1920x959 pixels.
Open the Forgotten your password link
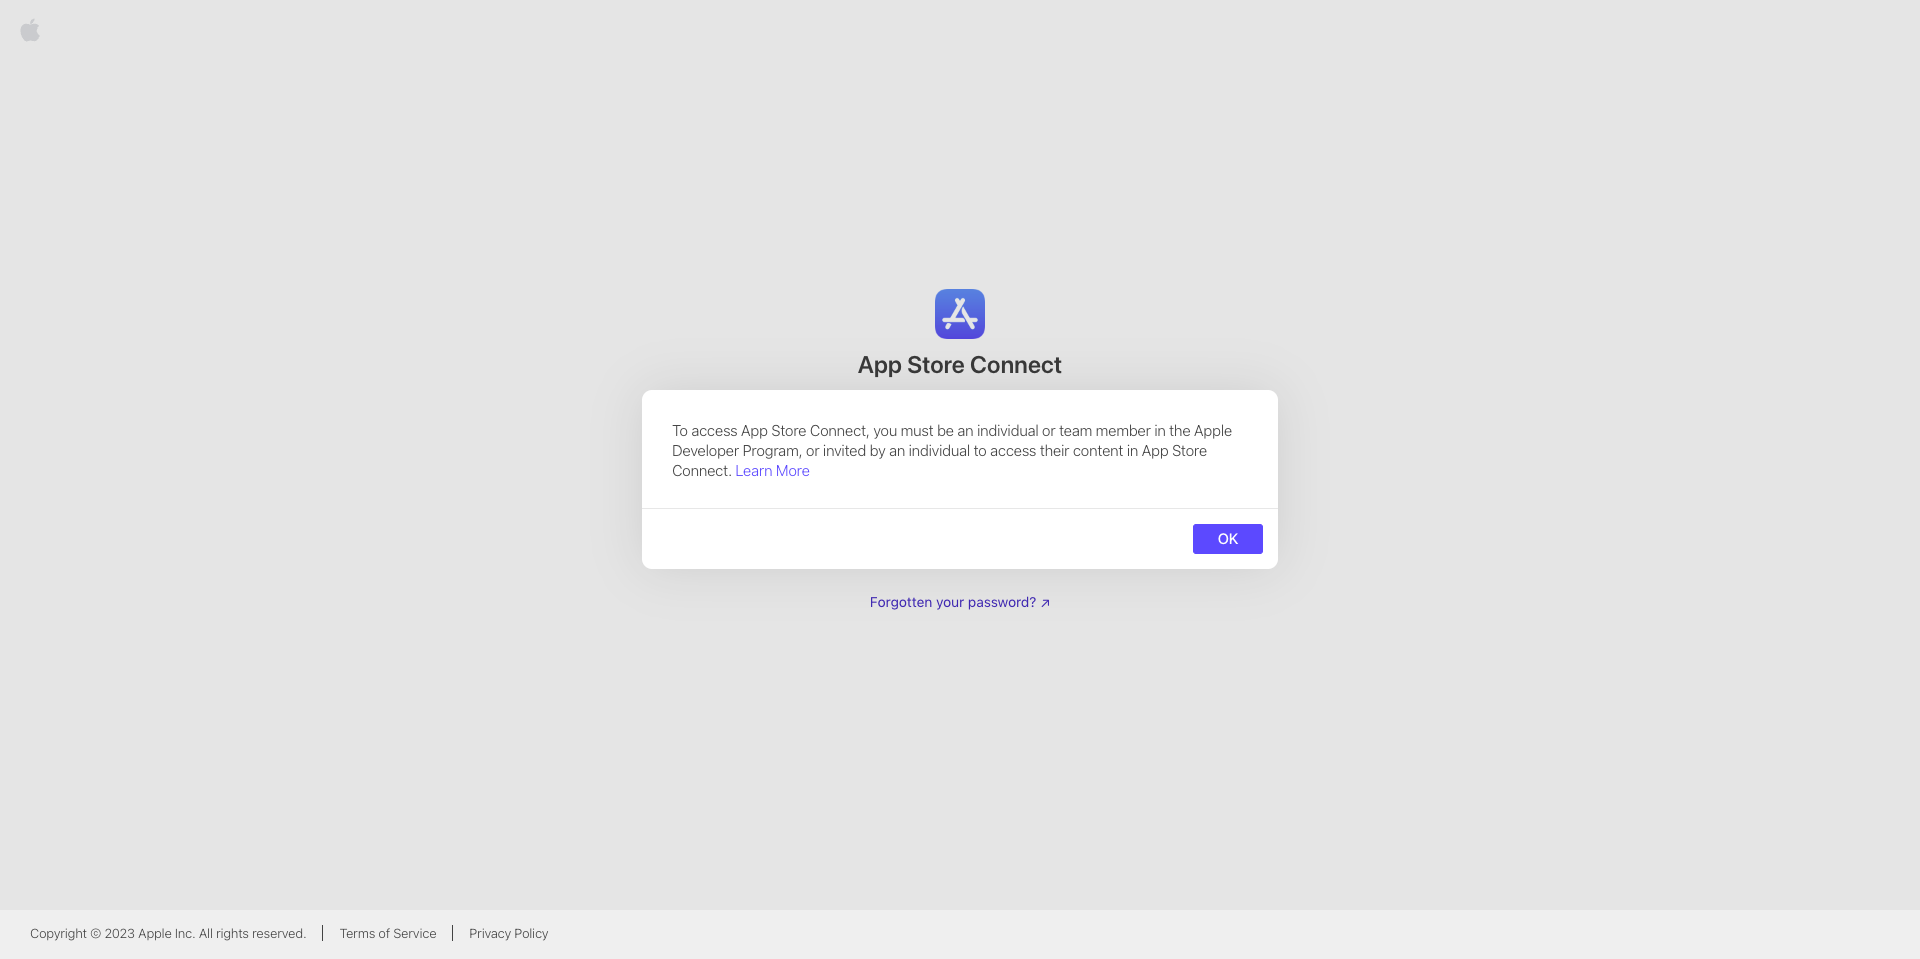pos(960,602)
